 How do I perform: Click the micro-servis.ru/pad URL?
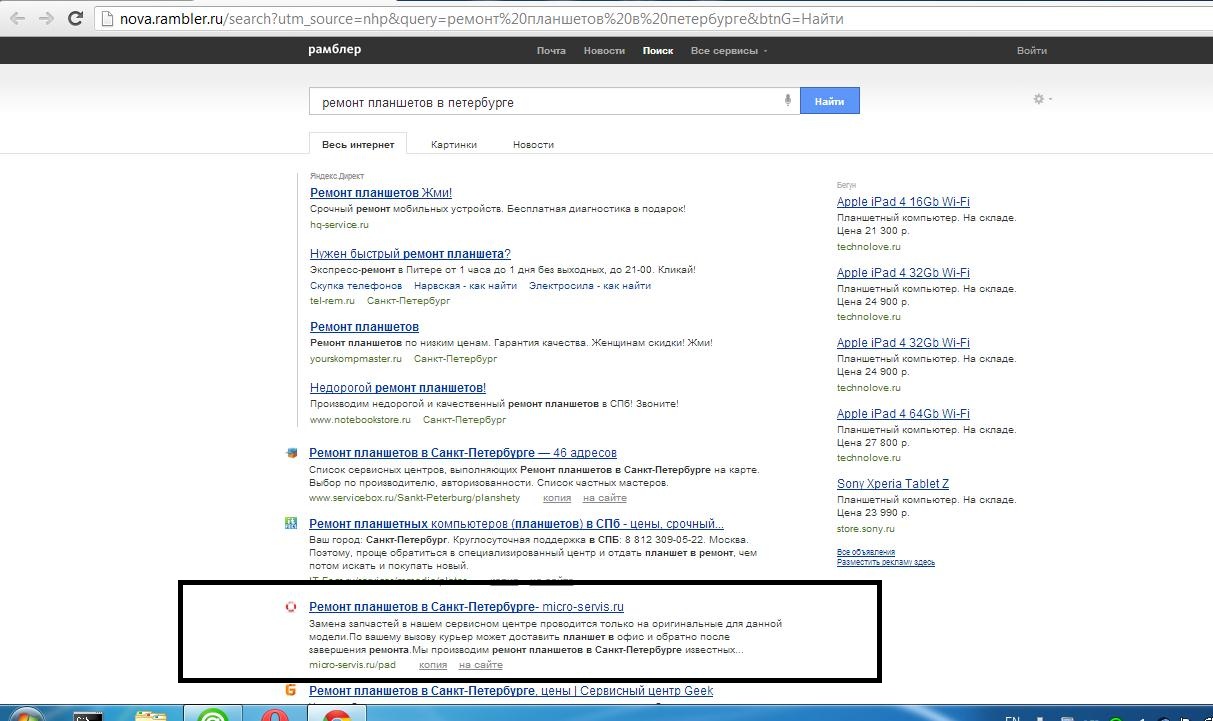pyautogui.click(x=352, y=665)
